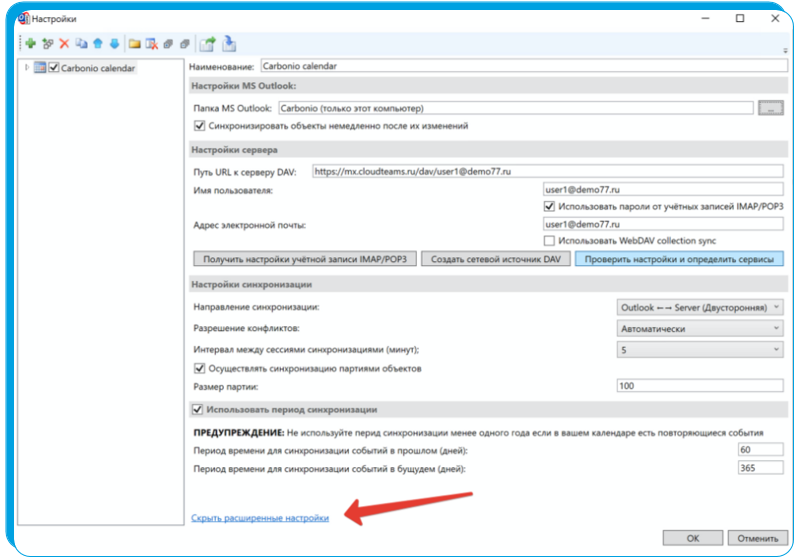This screenshot has width=796, height=559.
Task: Toggle 'Синхронизировать объекты немедленно' checkbox
Action: pyautogui.click(x=200, y=125)
